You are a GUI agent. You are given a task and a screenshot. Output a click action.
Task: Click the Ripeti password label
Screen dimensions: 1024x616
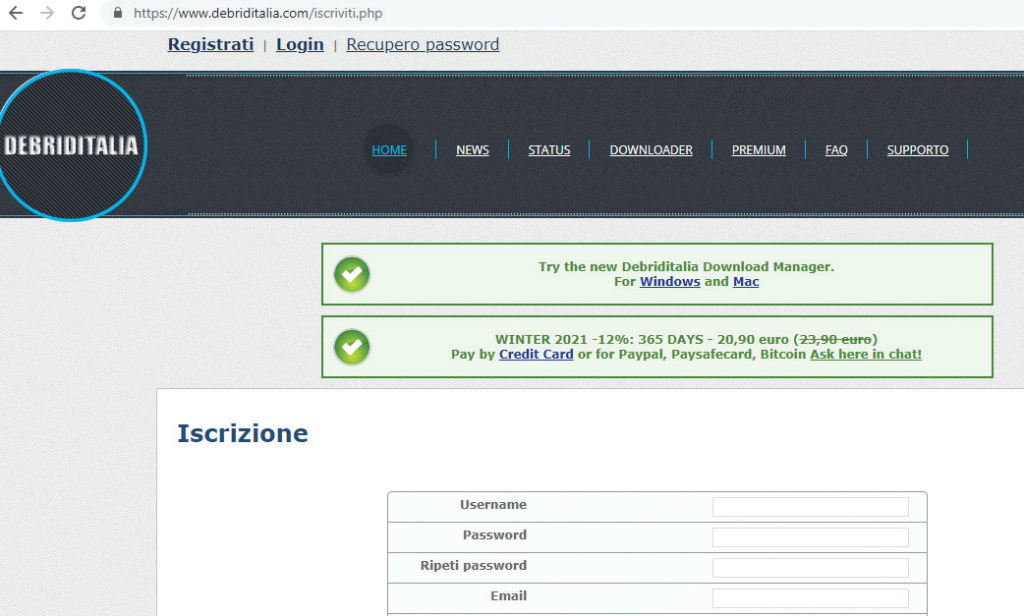tap(473, 566)
